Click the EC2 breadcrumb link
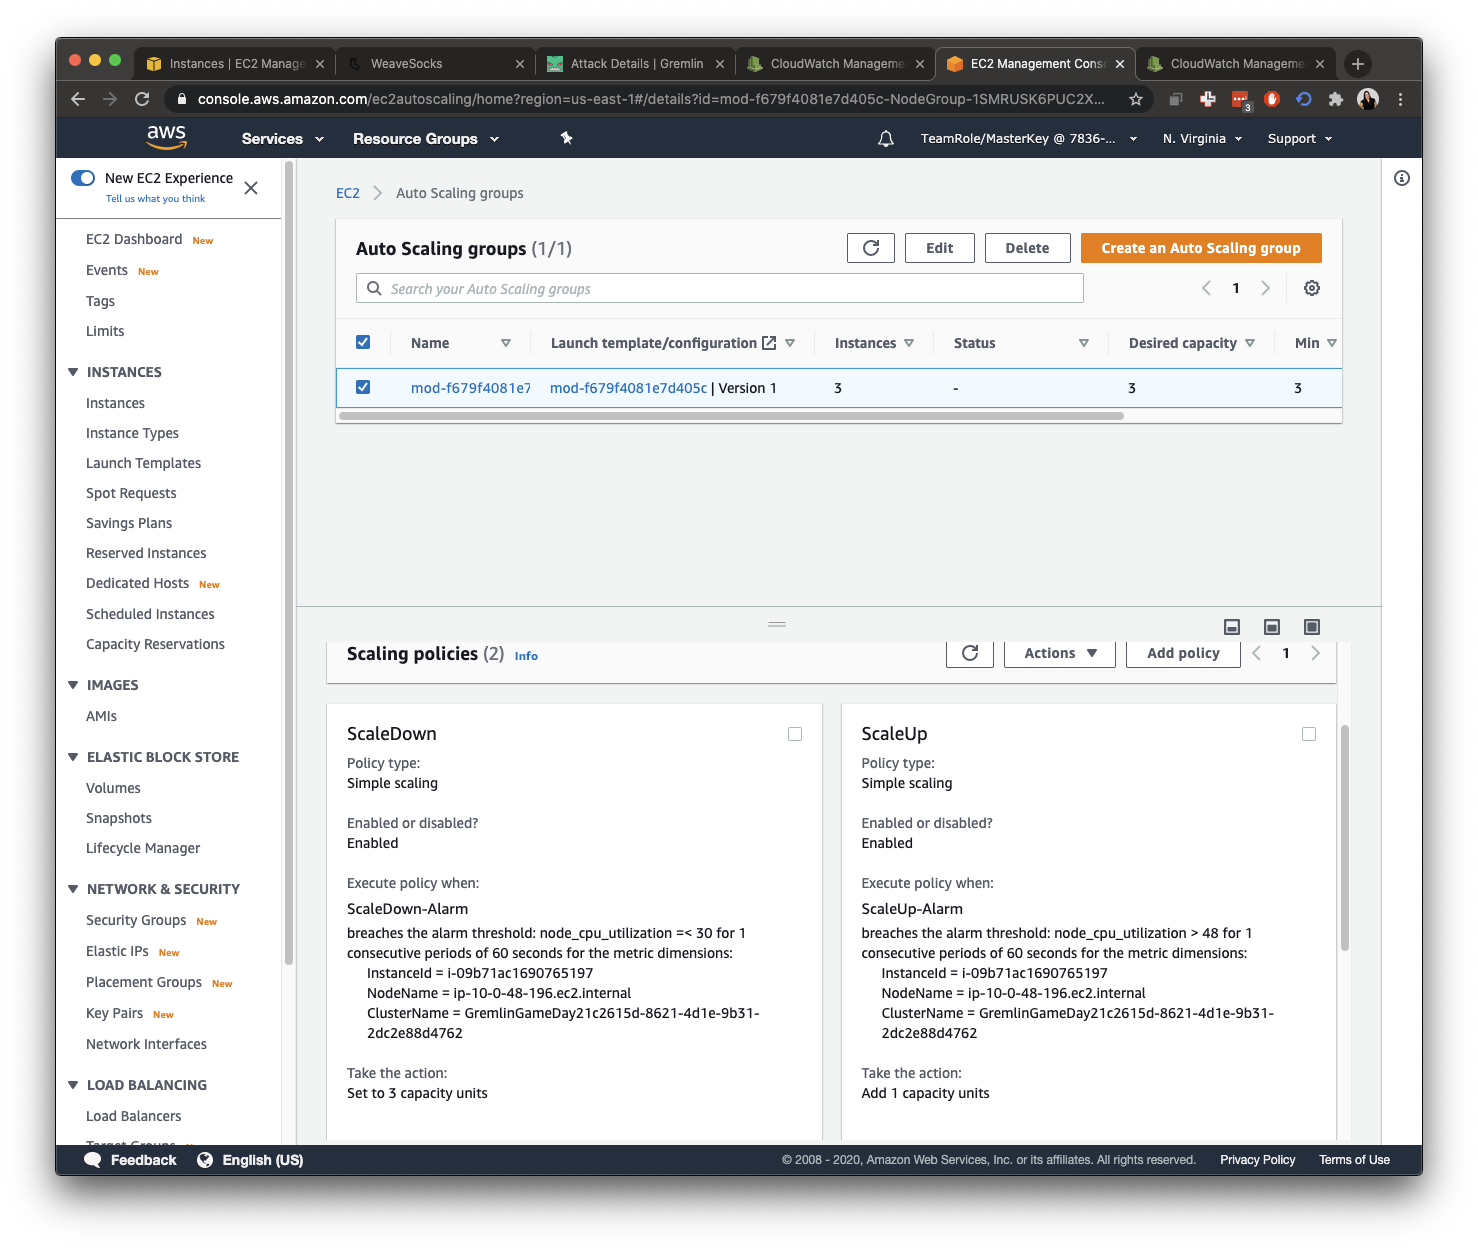Image resolution: width=1478 pixels, height=1249 pixels. (348, 193)
